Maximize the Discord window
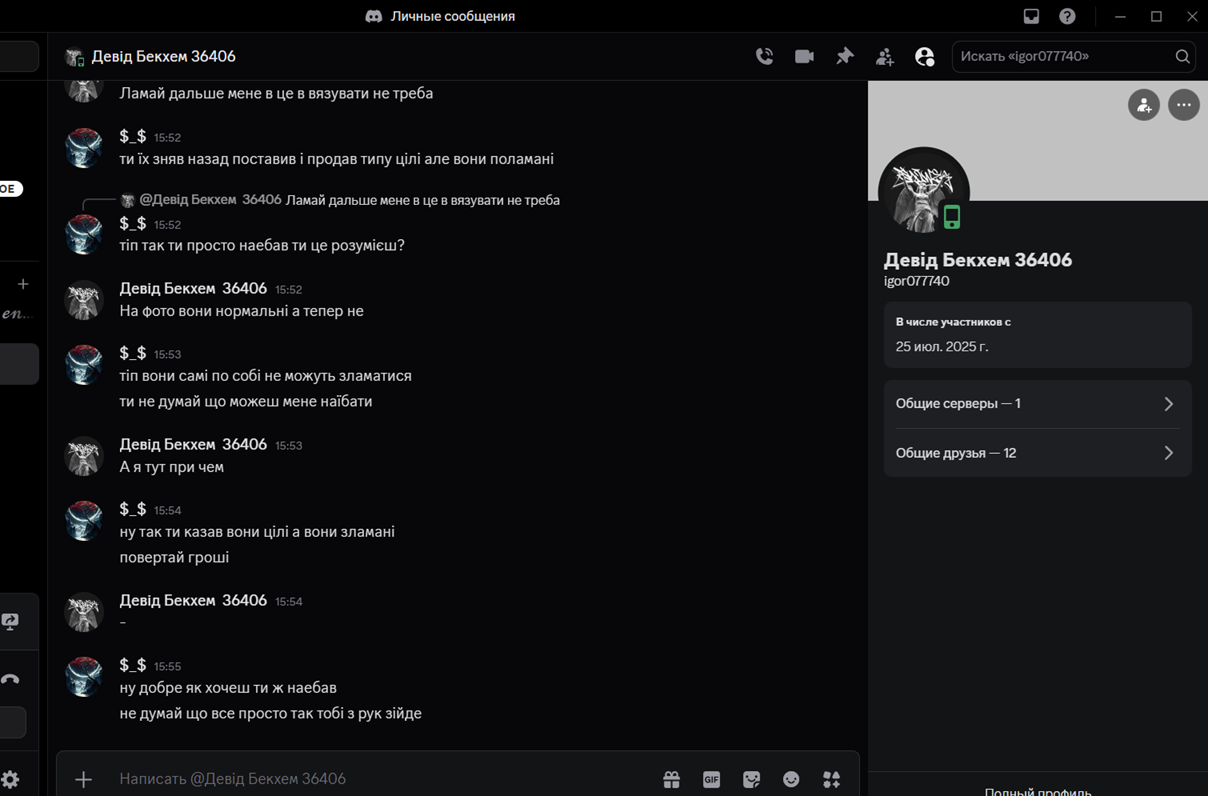The image size is (1208, 796). tap(1156, 16)
